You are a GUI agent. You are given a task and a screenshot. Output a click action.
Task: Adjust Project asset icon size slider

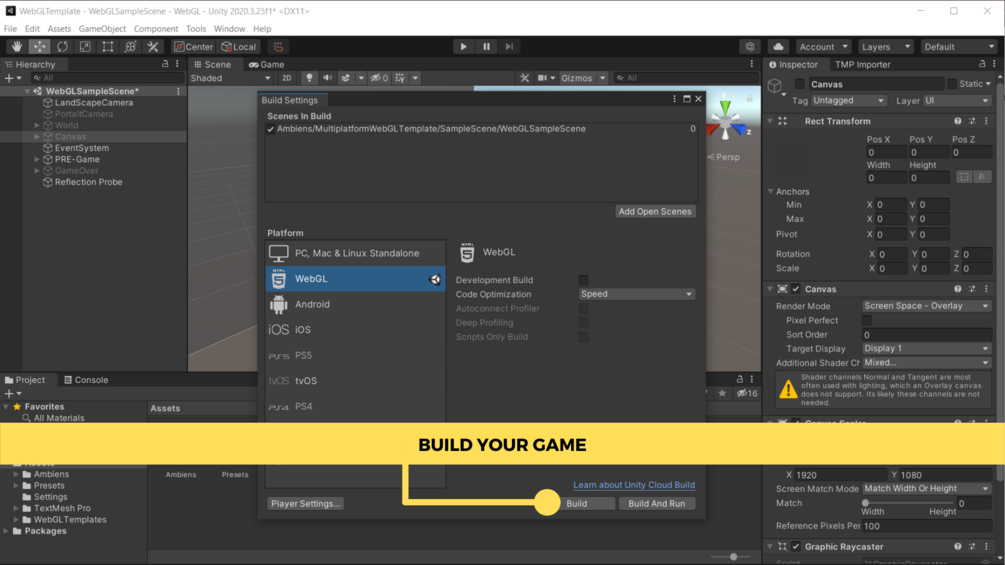(733, 557)
